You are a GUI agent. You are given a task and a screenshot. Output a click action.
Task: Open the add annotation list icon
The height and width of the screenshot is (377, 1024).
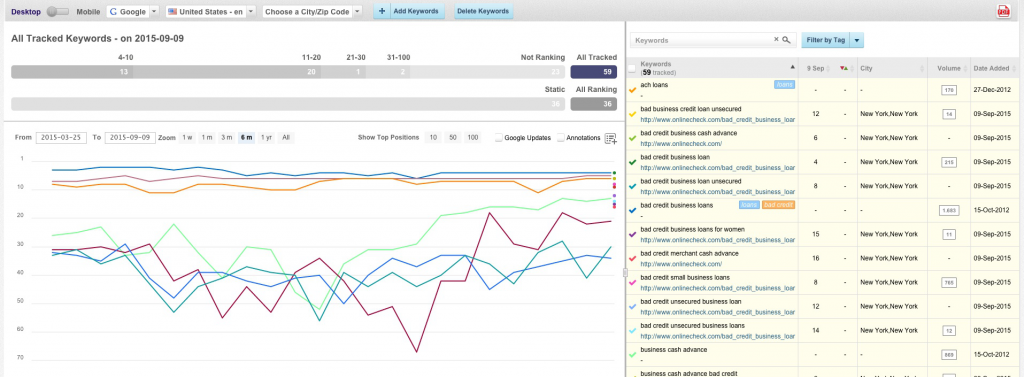tap(611, 138)
